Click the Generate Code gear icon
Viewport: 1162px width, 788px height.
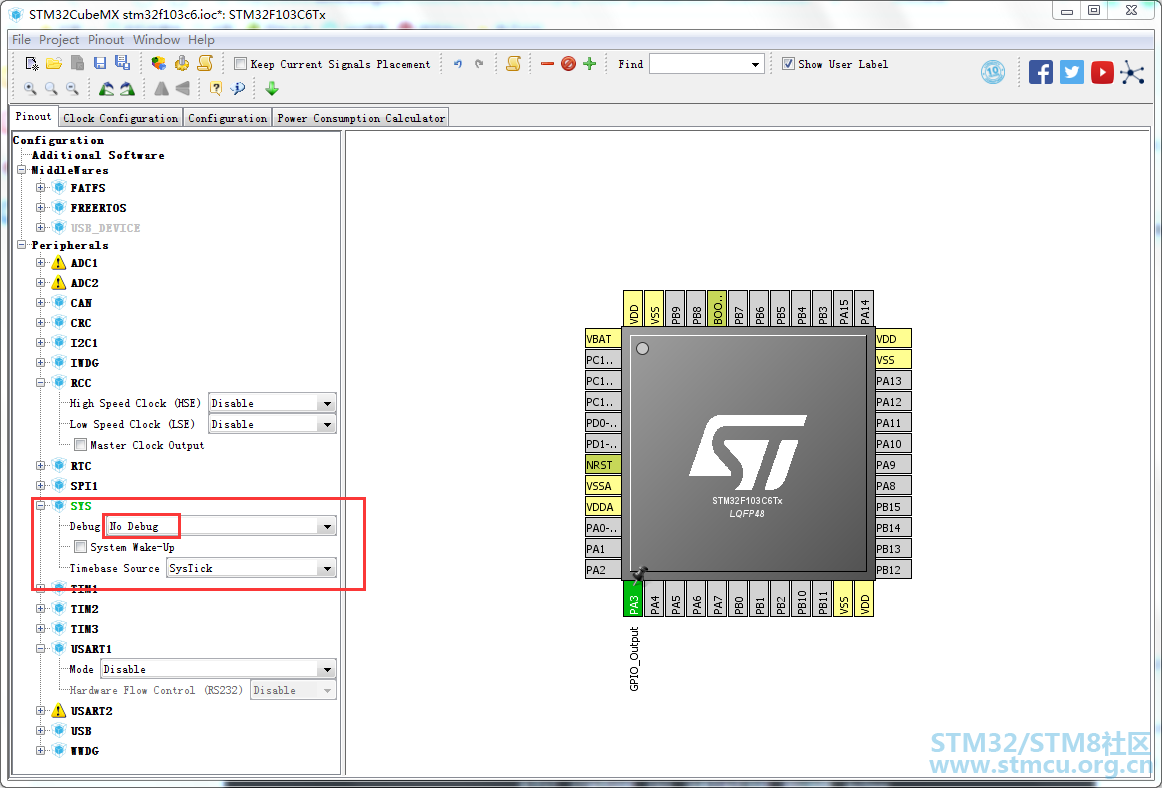coord(182,64)
